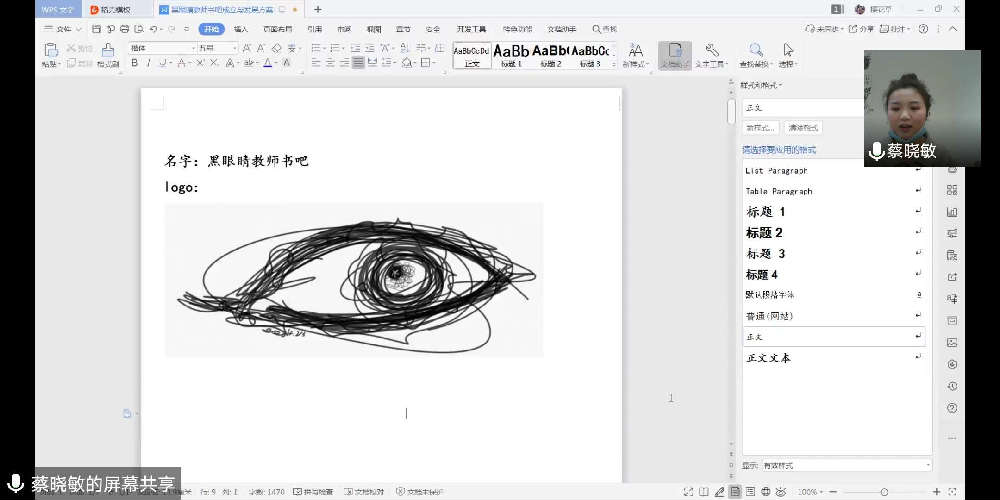Click the 清除格式 (Clear Format) button
This screenshot has height=500, width=1000.
pos(803,128)
